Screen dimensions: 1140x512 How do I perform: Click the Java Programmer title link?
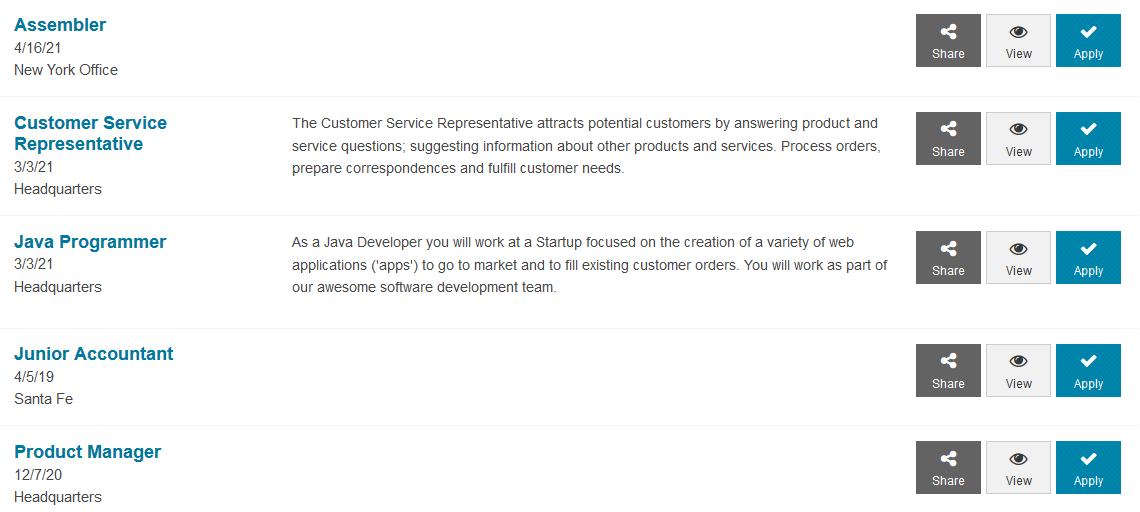pos(90,242)
